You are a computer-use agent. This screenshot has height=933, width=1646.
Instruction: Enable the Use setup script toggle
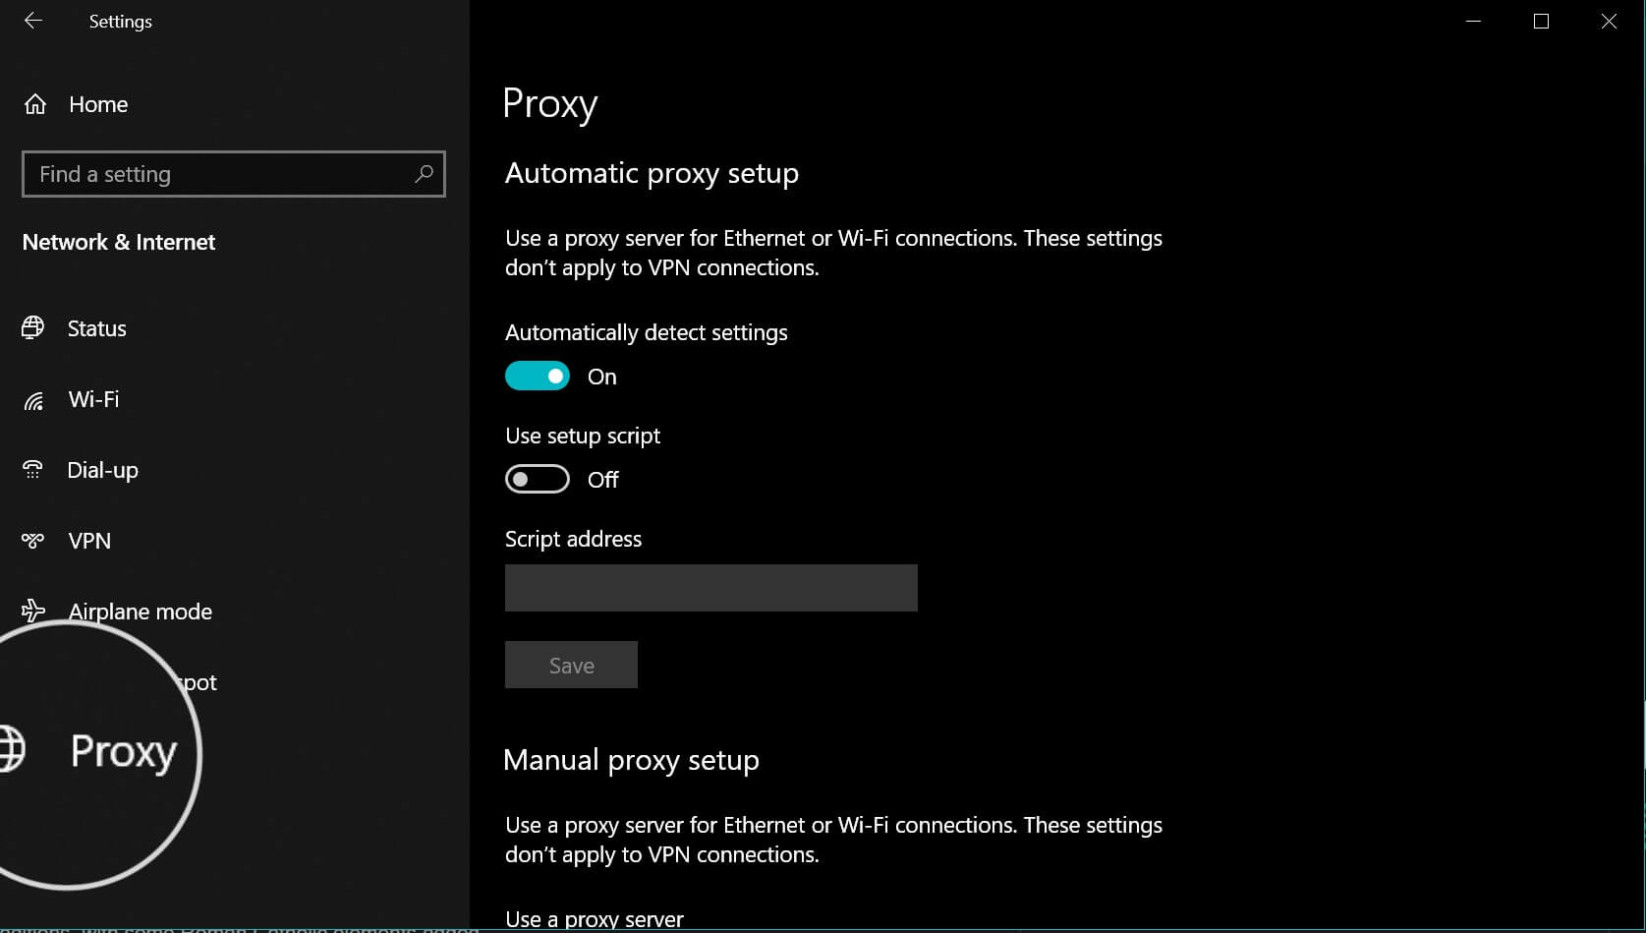tap(537, 479)
